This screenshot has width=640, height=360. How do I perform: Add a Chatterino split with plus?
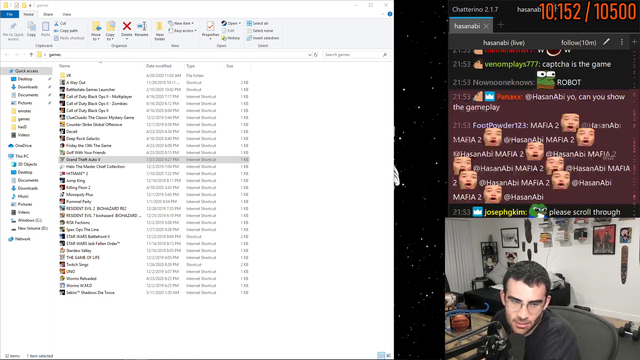point(634,42)
